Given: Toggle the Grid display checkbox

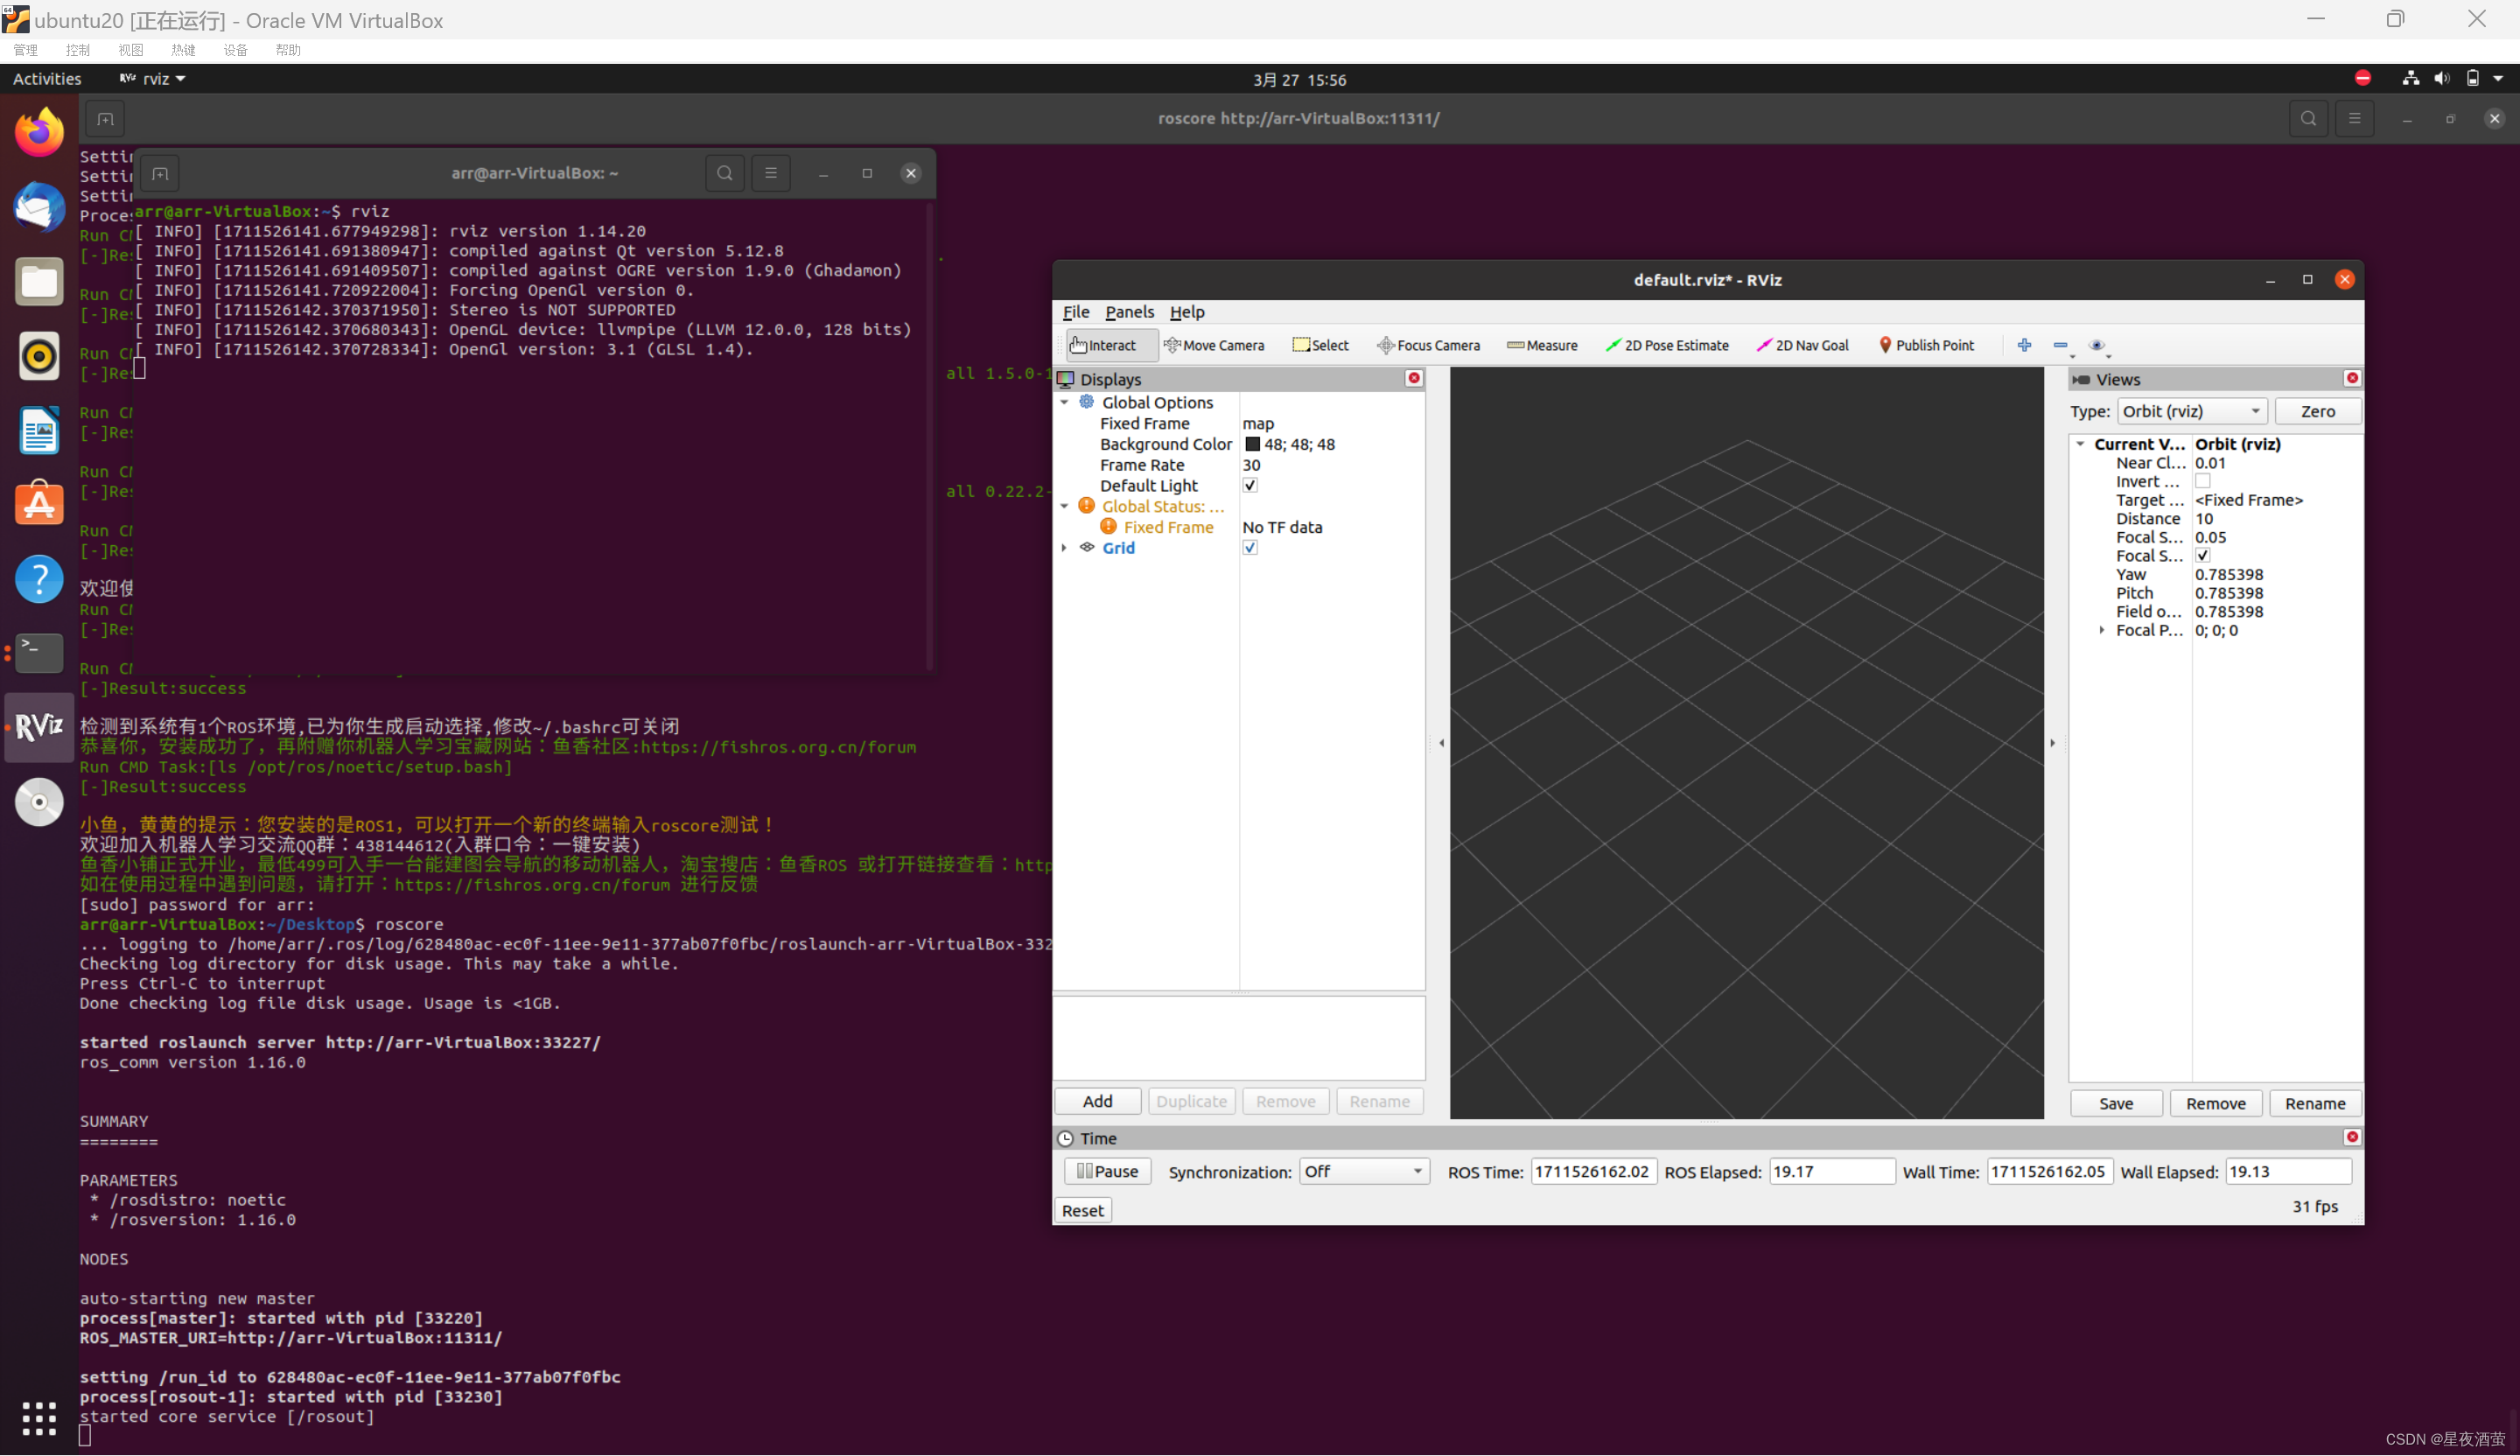Looking at the screenshot, I should (1250, 547).
